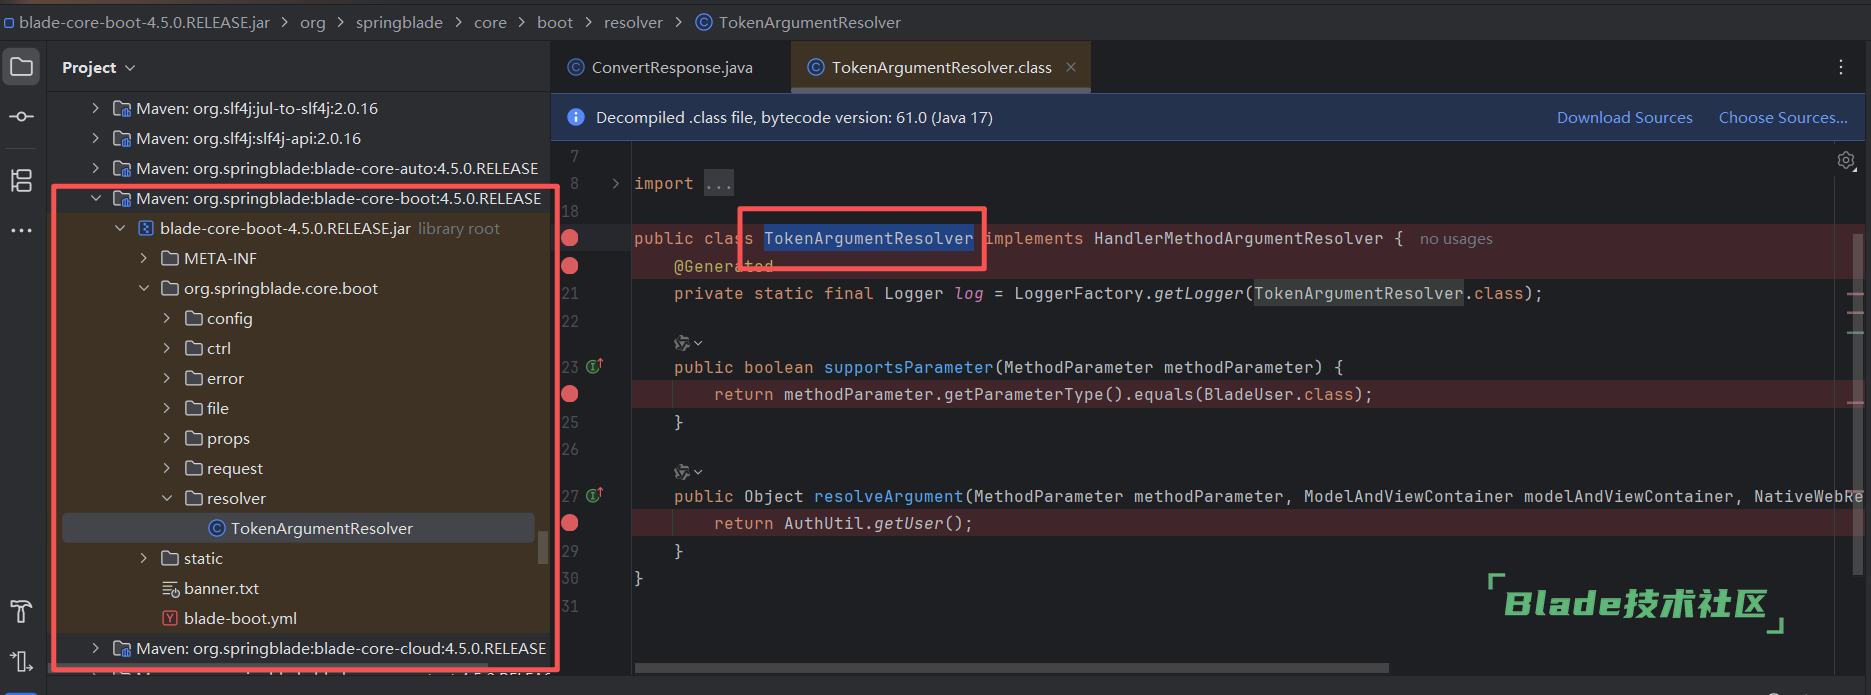This screenshot has height=695, width=1871.
Task: Toggle breakpoint on return AuthUtil.getUser line
Action: coord(570,523)
